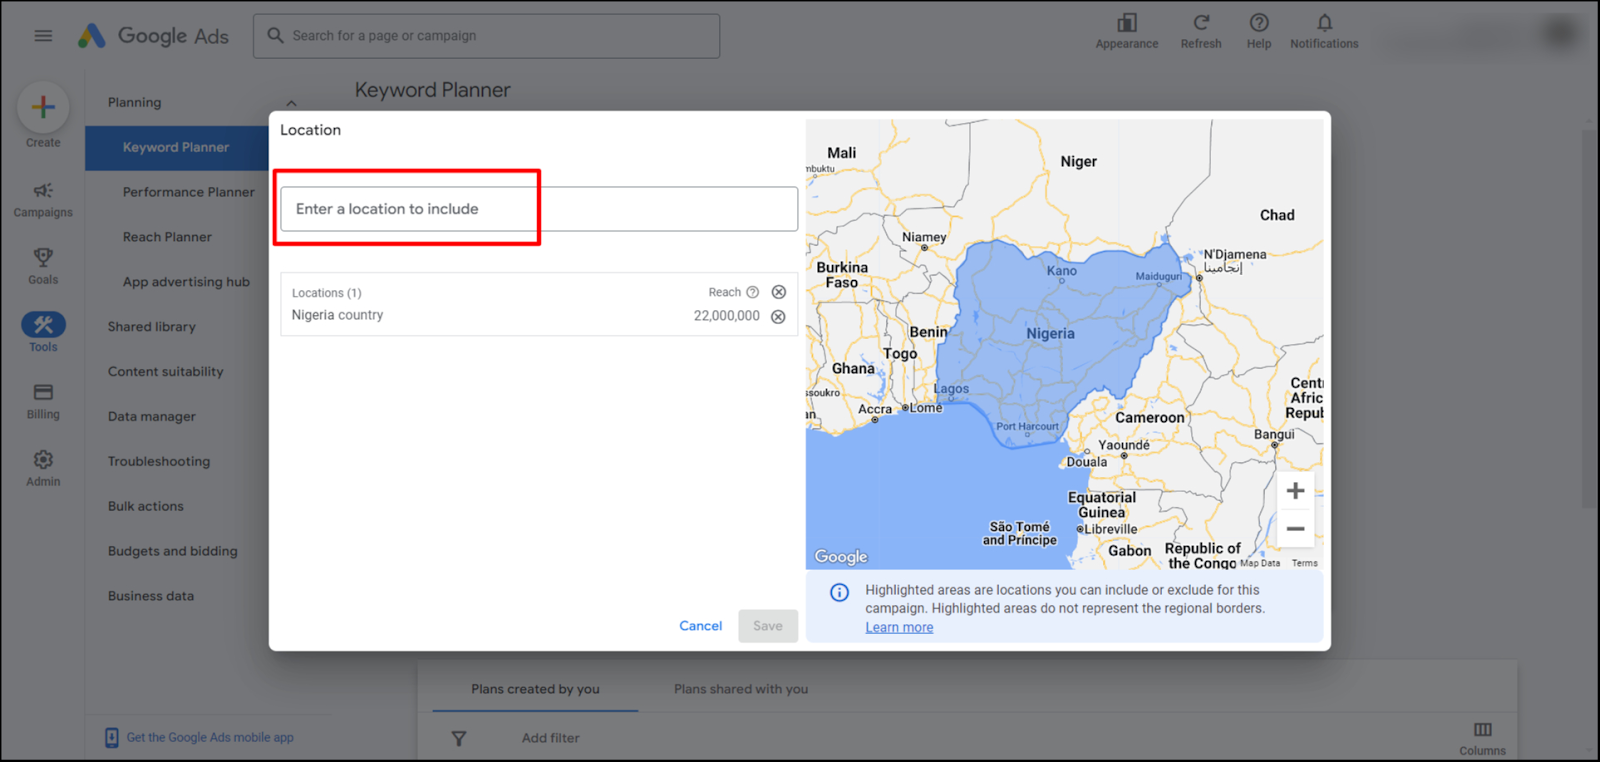Screen dimensions: 1600x762
Task: Remove all locations with header X icon
Action: click(779, 292)
